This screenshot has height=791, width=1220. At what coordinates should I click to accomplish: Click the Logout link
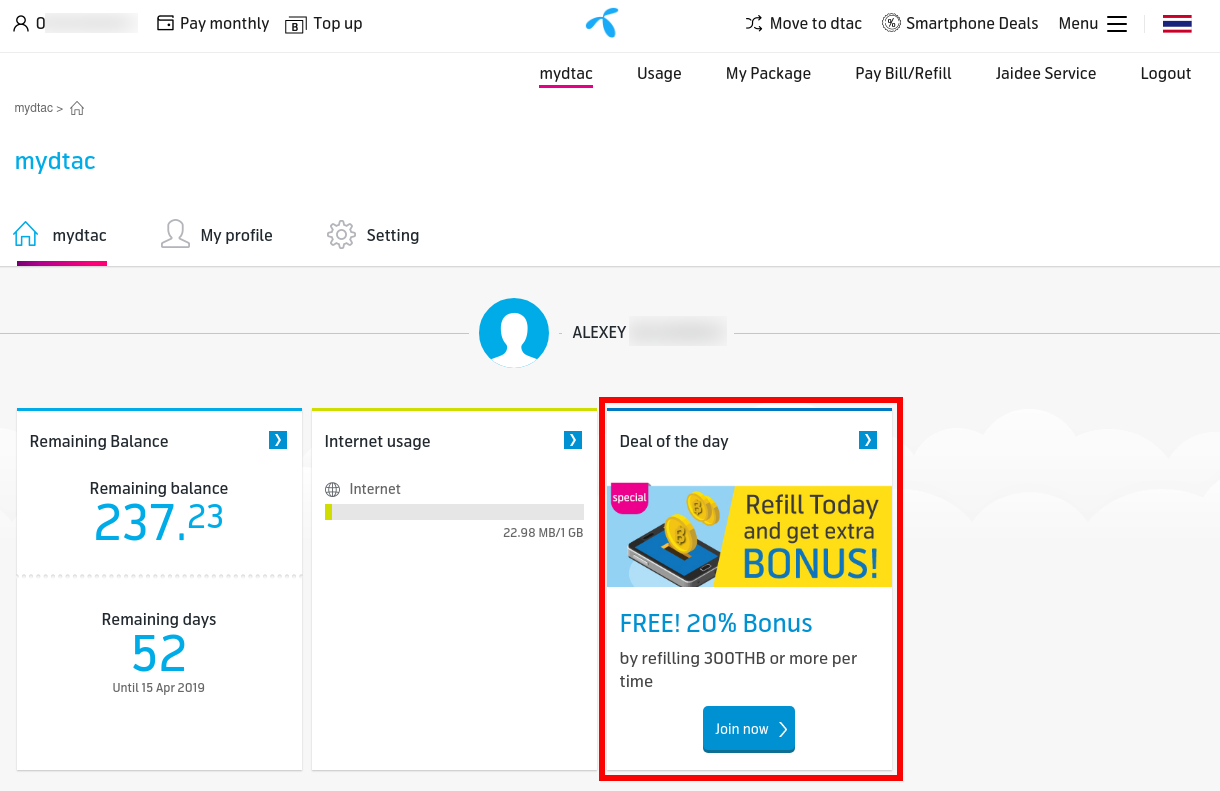(x=1166, y=73)
